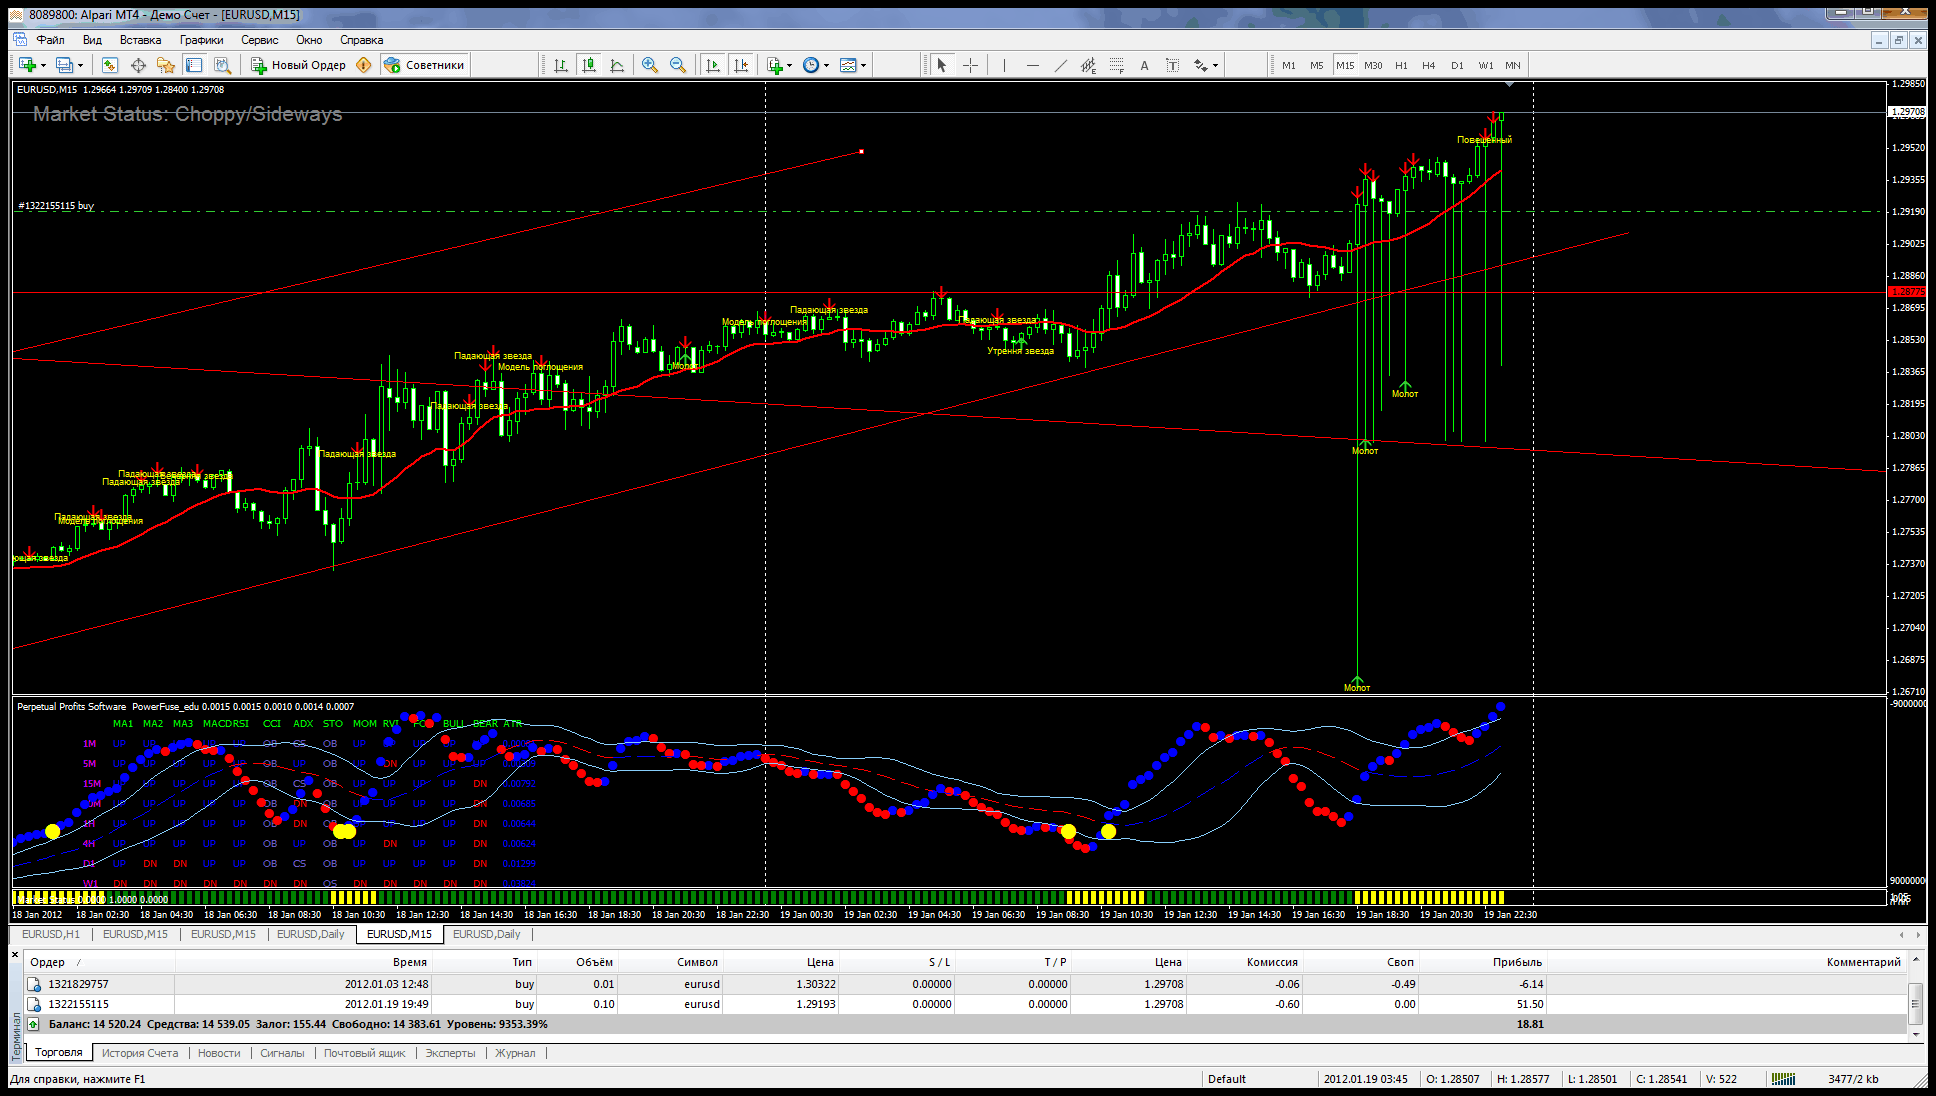This screenshot has height=1096, width=1936.
Task: Click the Новый Ордер button
Action: pos(298,65)
